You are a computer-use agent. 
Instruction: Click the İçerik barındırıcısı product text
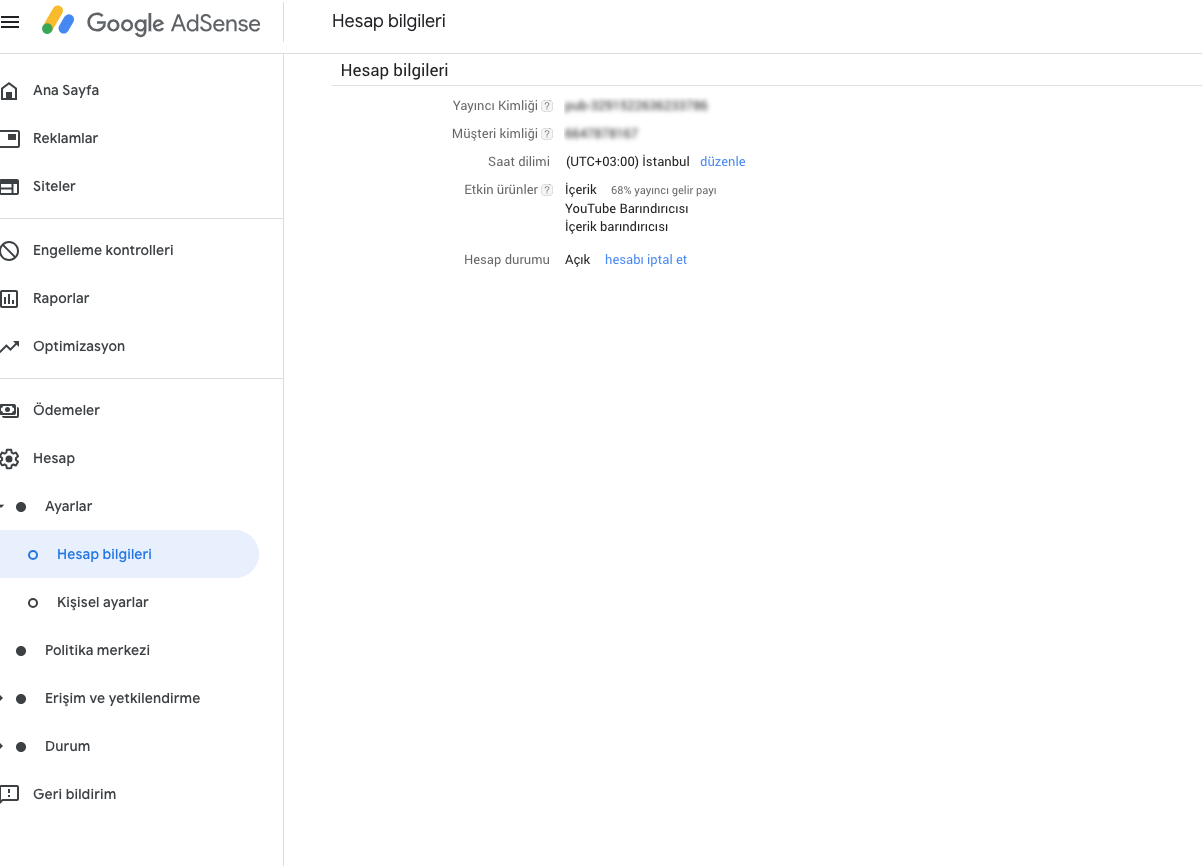pyautogui.click(x=617, y=227)
